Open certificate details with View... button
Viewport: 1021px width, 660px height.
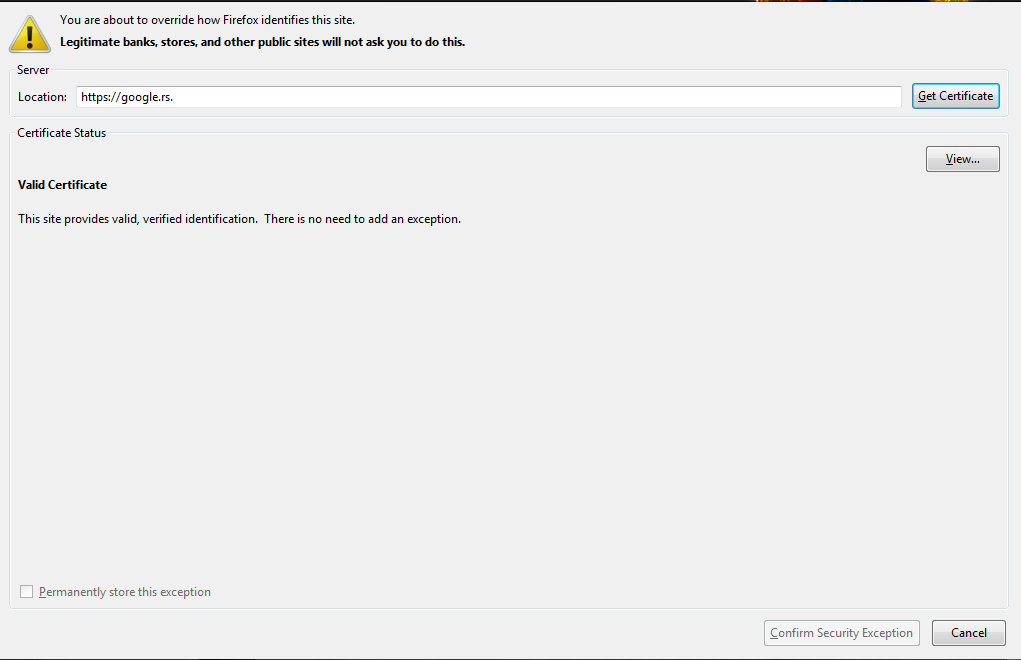tap(962, 159)
